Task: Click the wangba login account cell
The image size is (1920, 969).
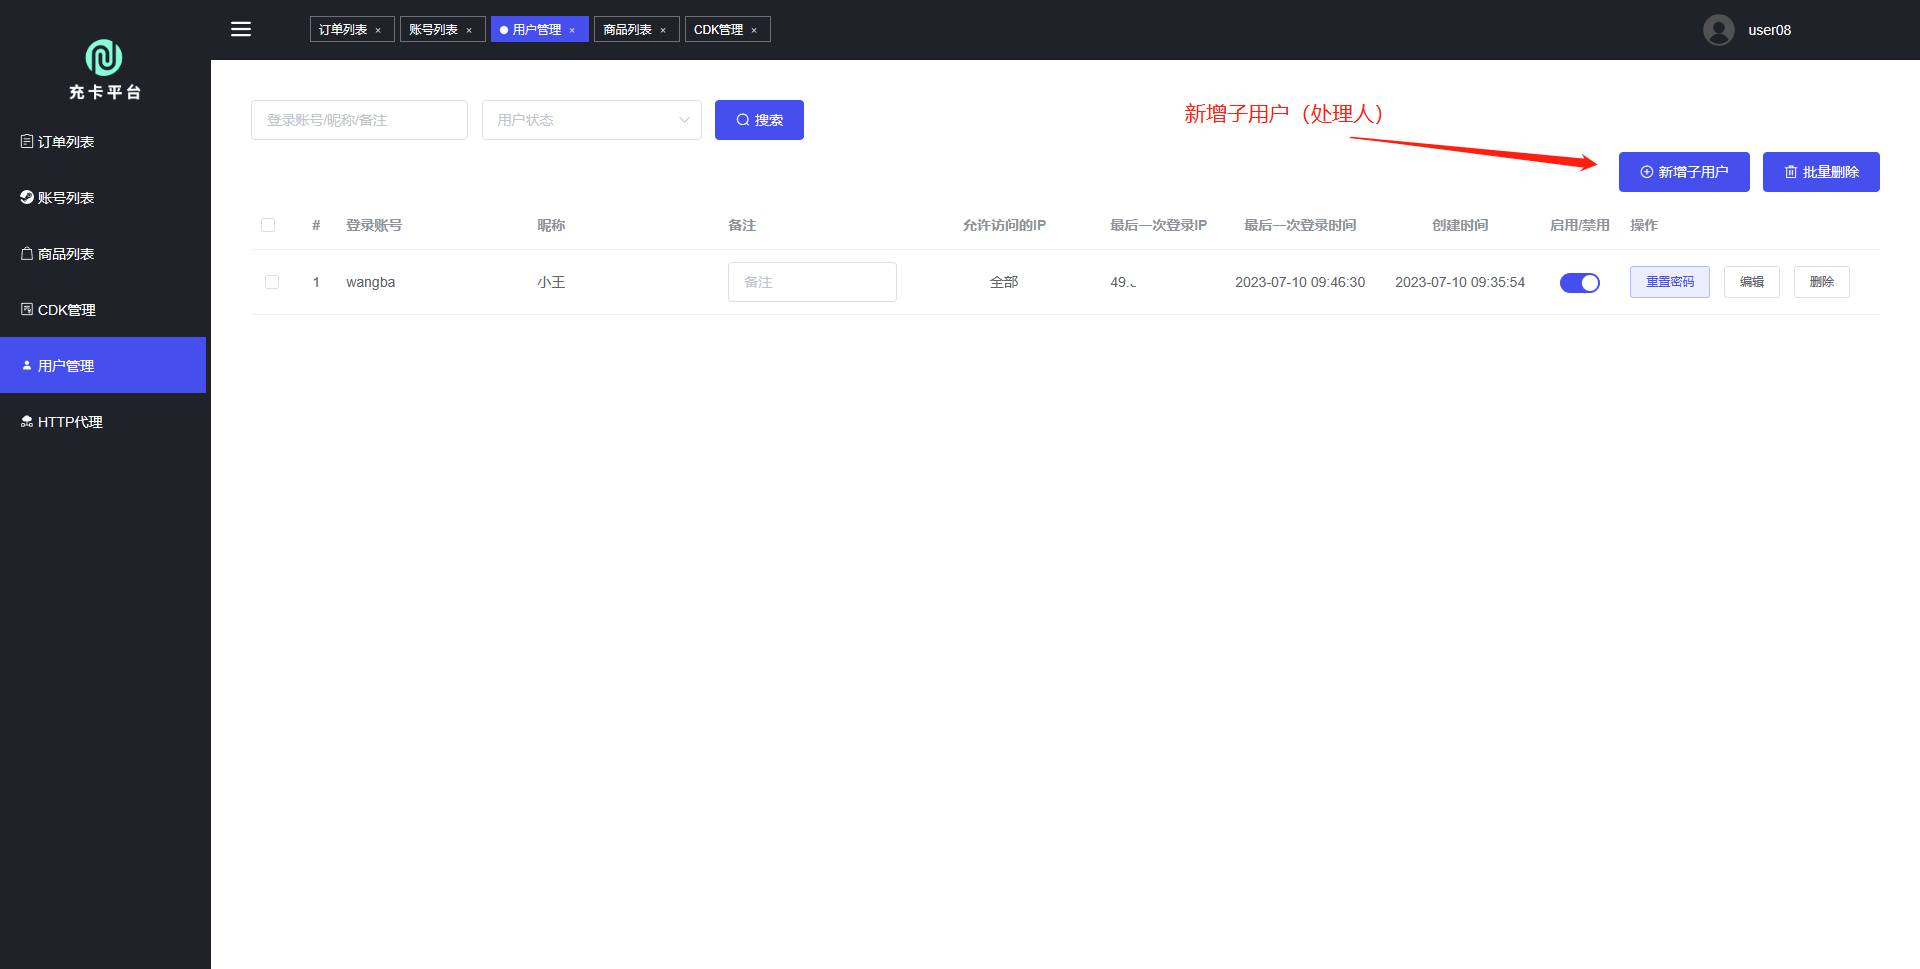Action: click(x=371, y=282)
